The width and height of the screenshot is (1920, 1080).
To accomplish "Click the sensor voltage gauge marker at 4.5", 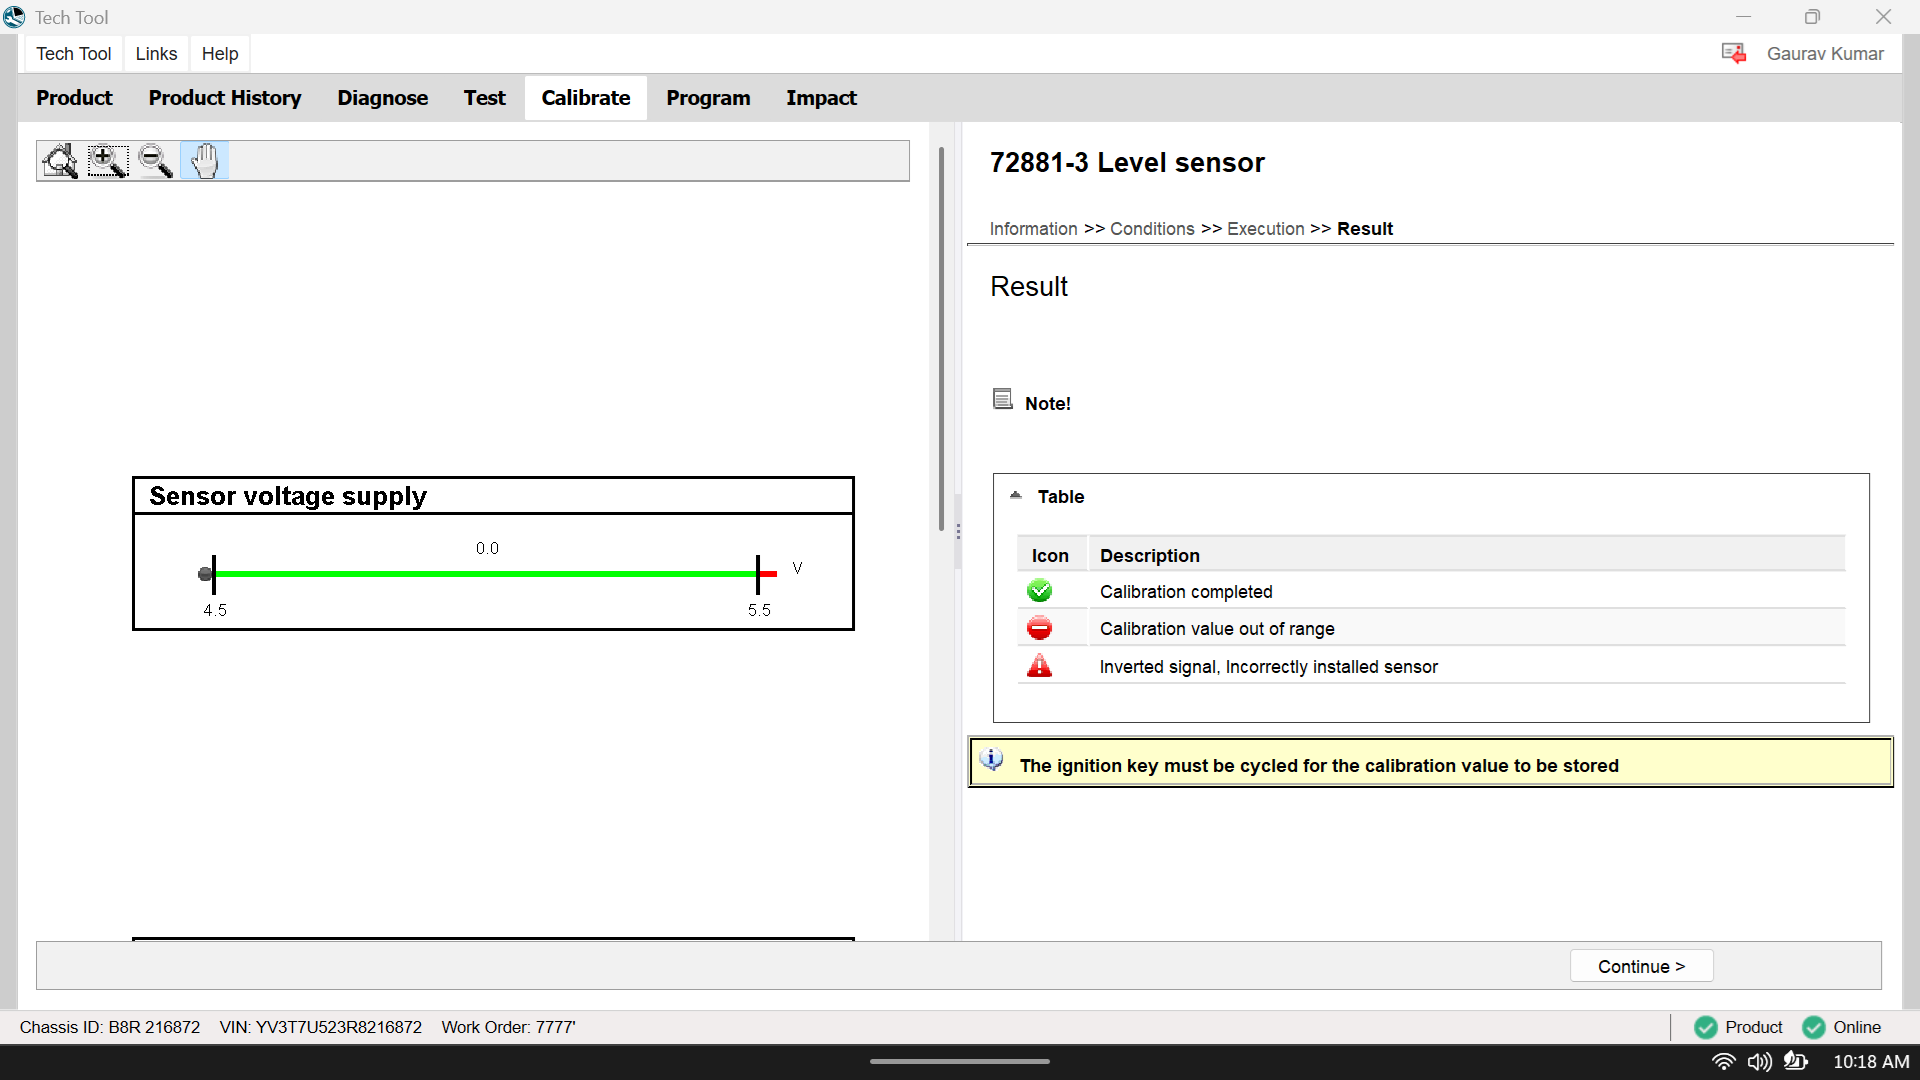I will [x=207, y=574].
